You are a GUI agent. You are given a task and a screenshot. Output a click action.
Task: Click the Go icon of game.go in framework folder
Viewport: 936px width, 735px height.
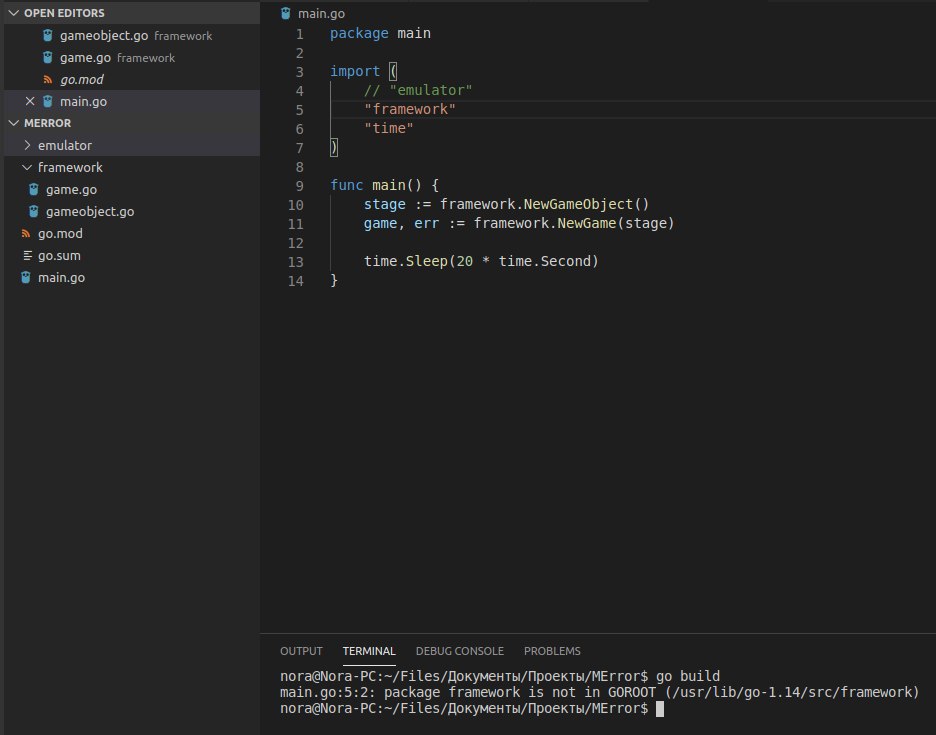(x=34, y=189)
